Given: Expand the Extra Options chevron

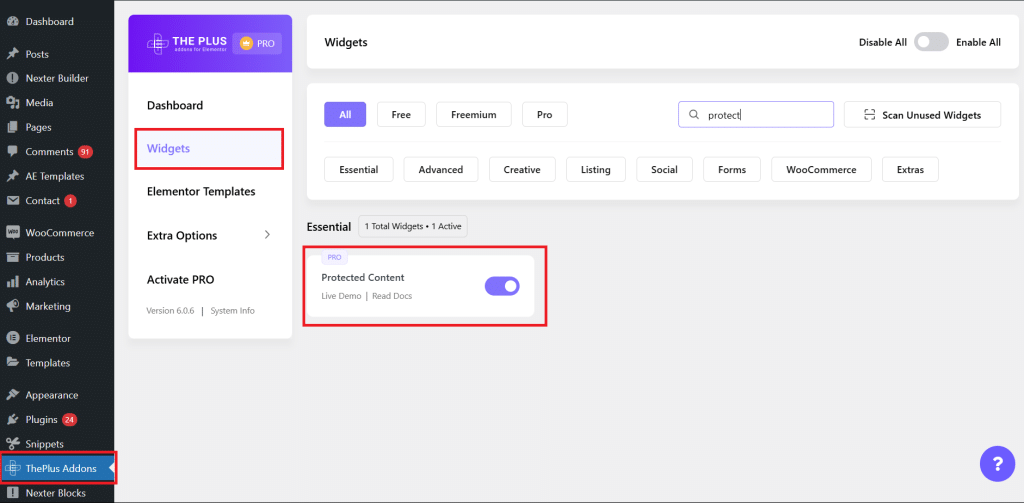Looking at the screenshot, I should 267,235.
